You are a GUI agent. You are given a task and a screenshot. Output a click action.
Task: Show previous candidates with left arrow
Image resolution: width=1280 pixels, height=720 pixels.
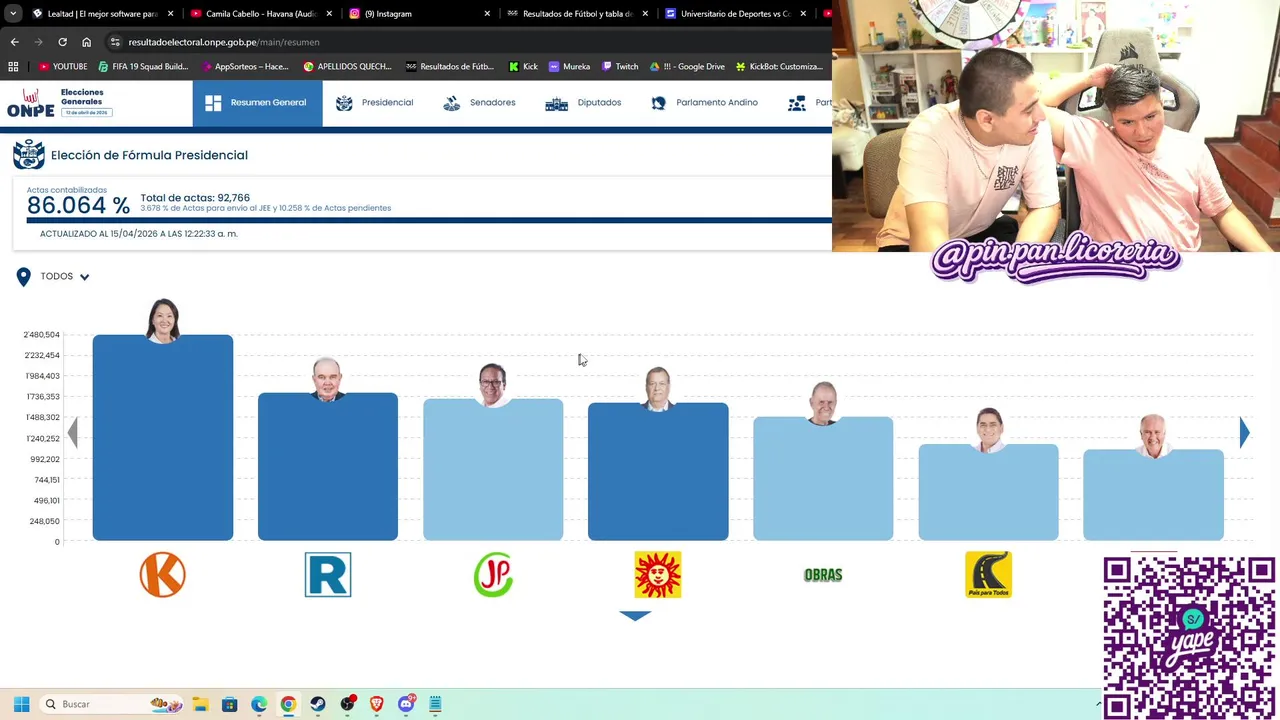72,432
